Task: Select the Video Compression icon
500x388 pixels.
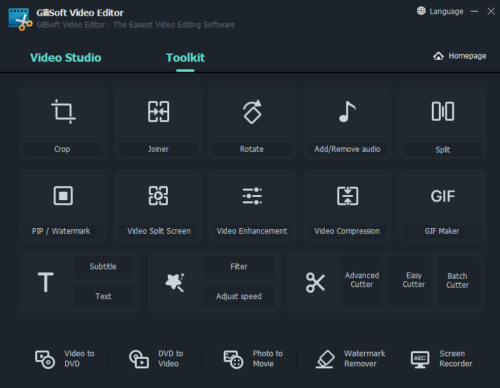Action: 347,196
